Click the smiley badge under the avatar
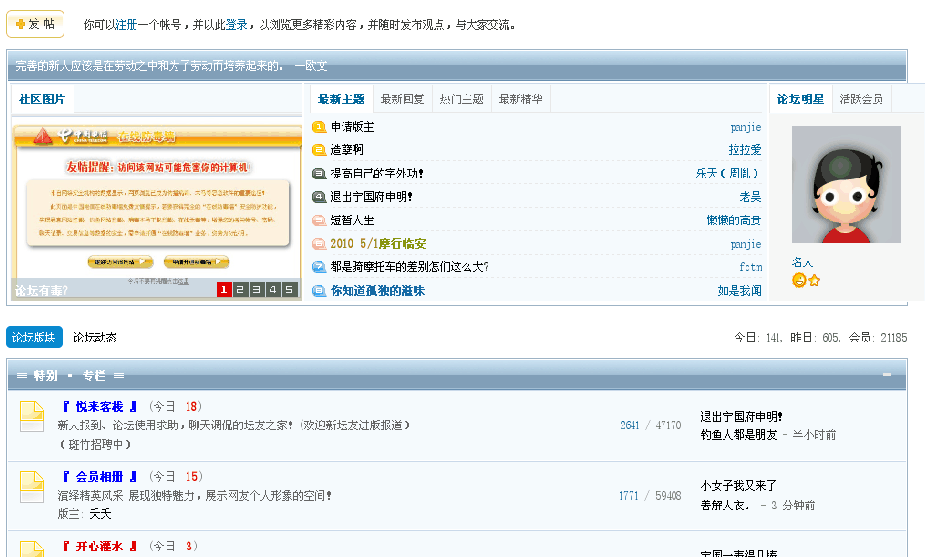The image size is (928, 557). pyautogui.click(x=799, y=280)
